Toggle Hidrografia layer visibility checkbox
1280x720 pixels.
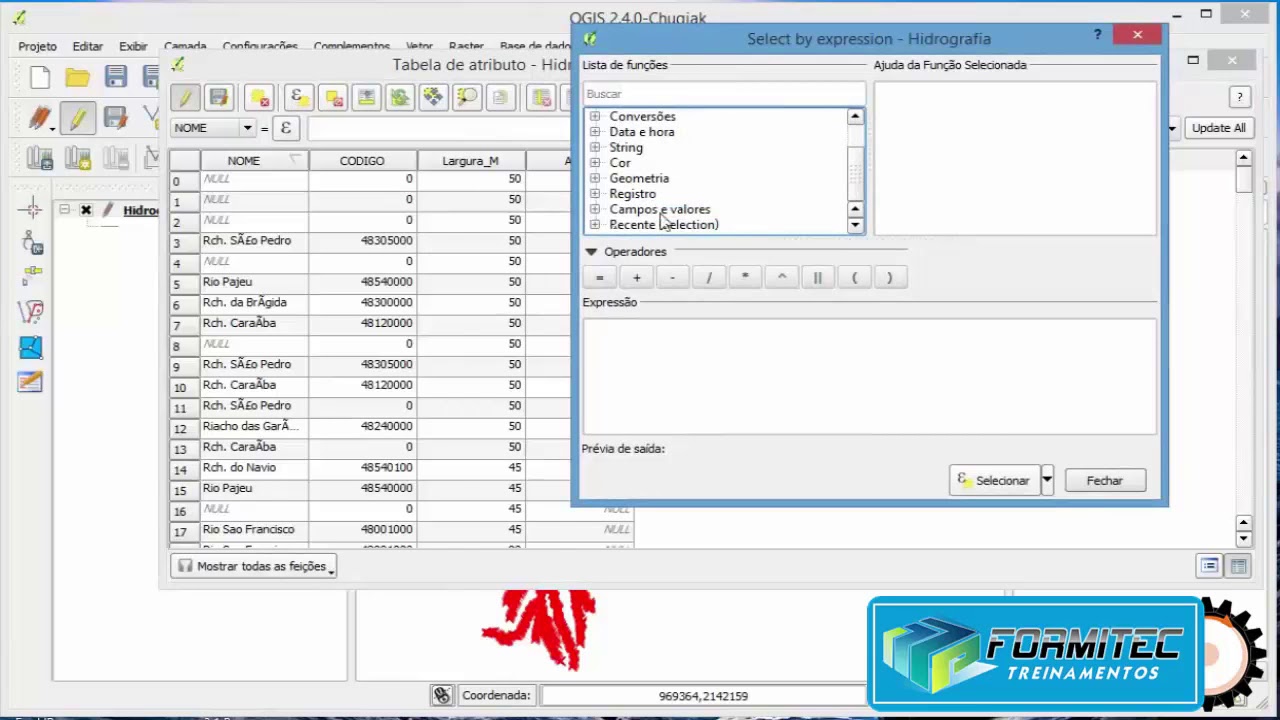tap(86, 210)
